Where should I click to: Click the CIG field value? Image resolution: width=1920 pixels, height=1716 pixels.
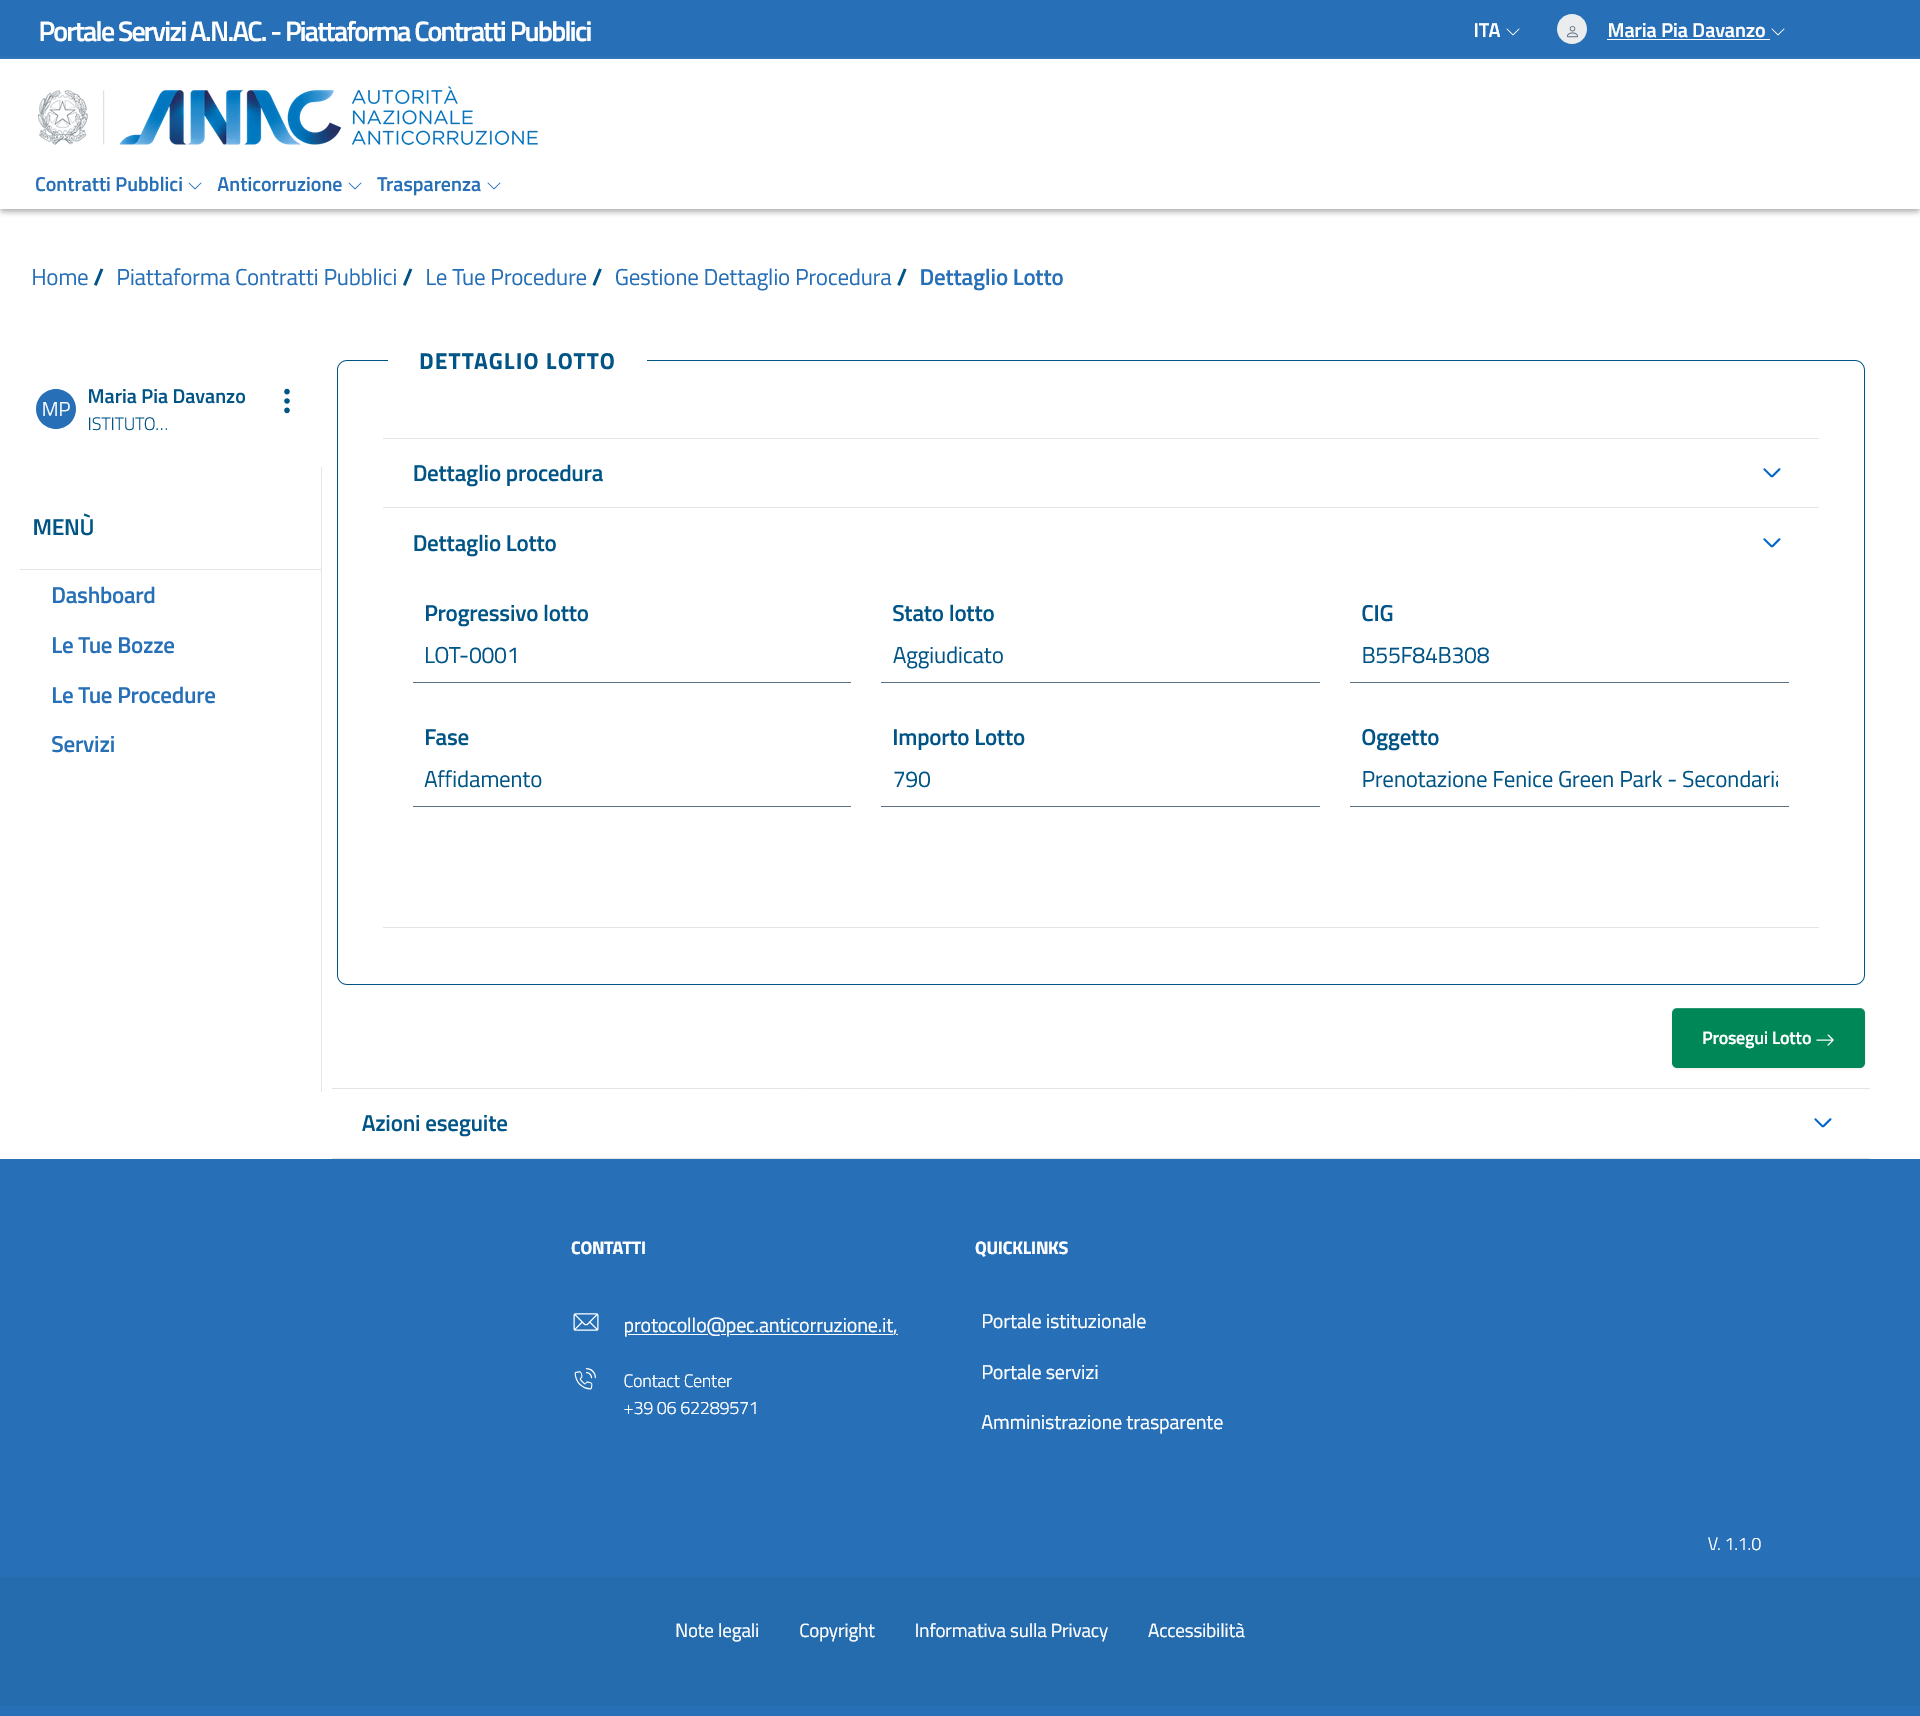[1425, 655]
